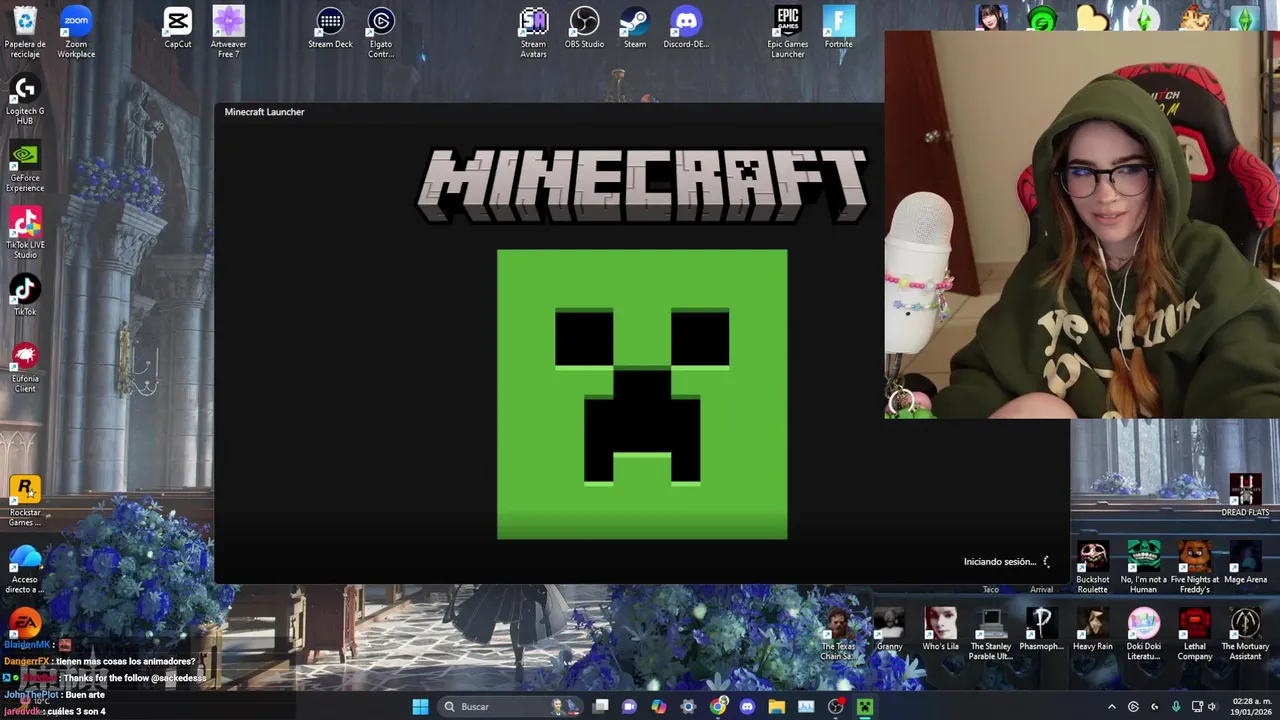Switch to Chrome on the taskbar
This screenshot has height=720, width=1280.
coord(718,707)
